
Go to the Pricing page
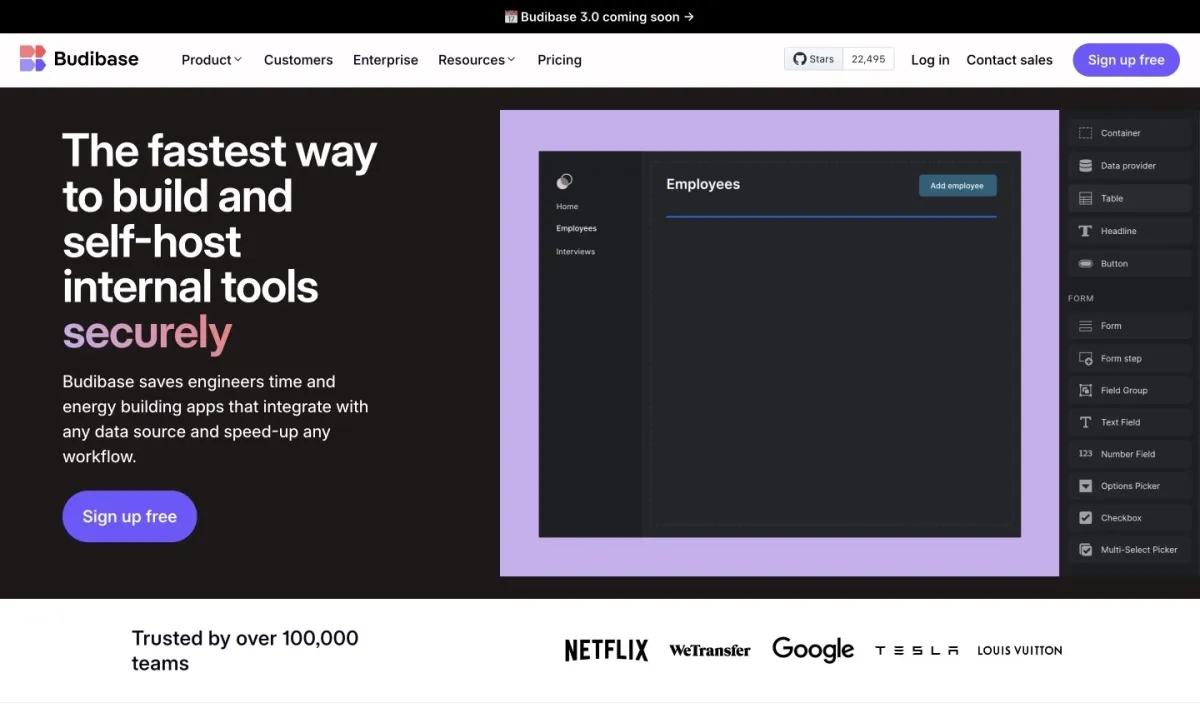559,60
